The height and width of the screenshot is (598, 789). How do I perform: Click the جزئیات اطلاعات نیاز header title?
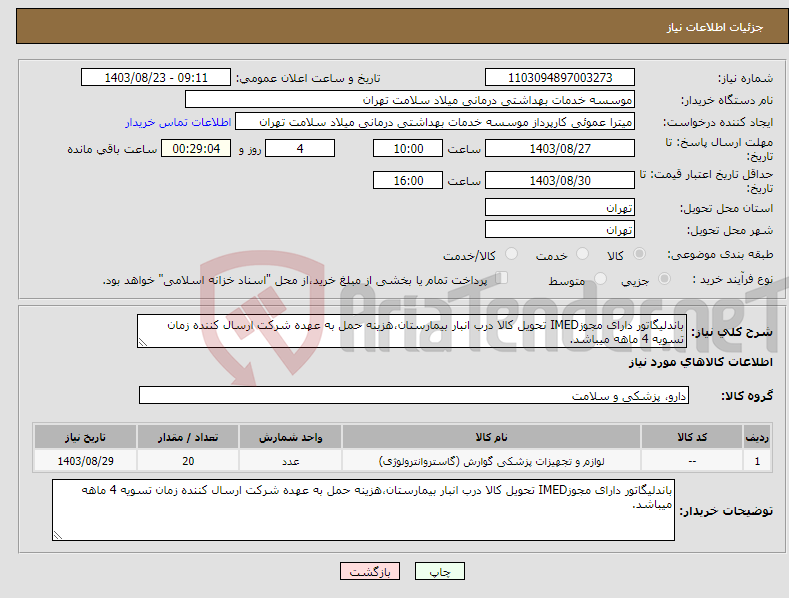715,27
